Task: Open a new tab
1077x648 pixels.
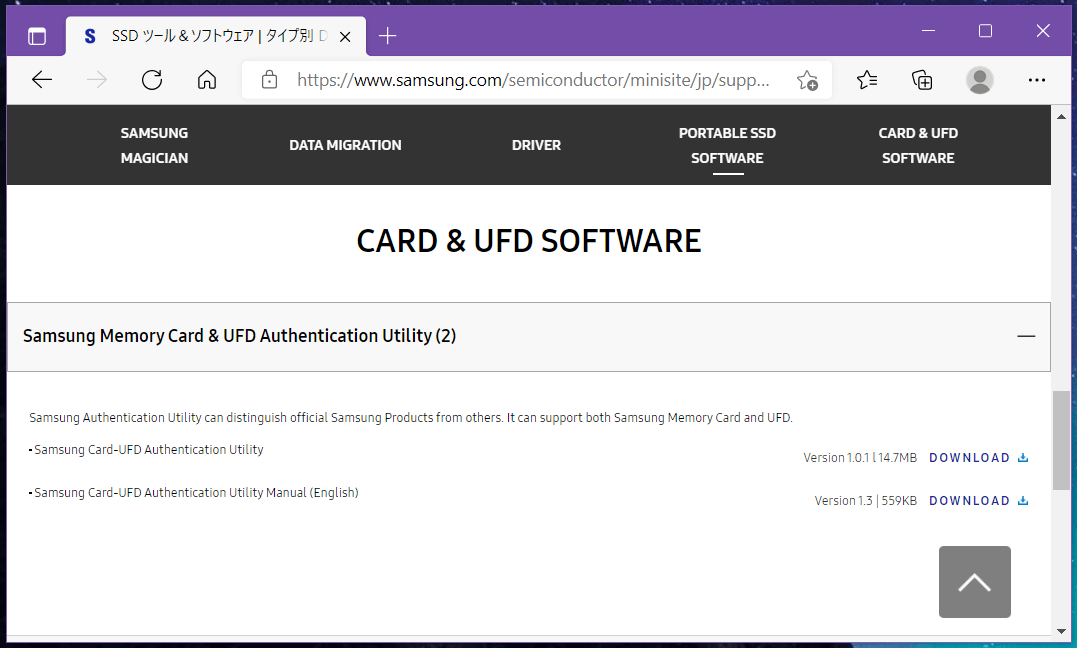Action: [x=388, y=36]
